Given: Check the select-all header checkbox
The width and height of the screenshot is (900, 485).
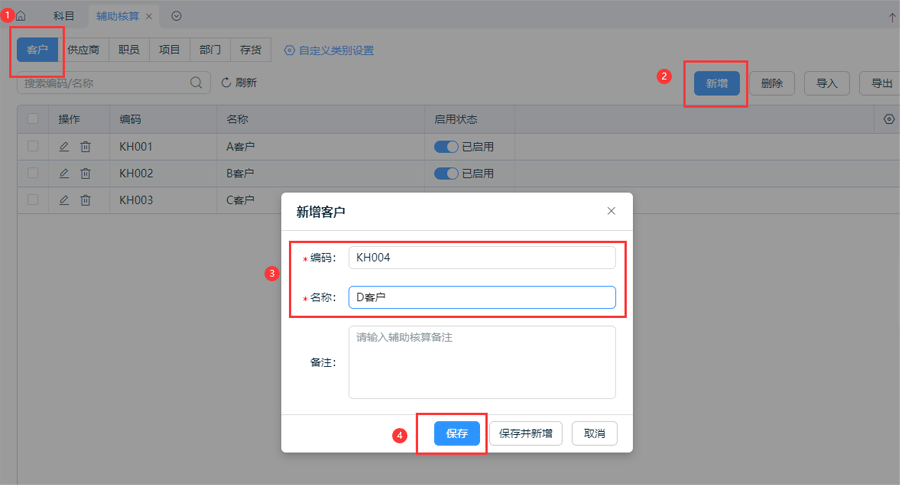Looking at the screenshot, I should click(x=33, y=119).
